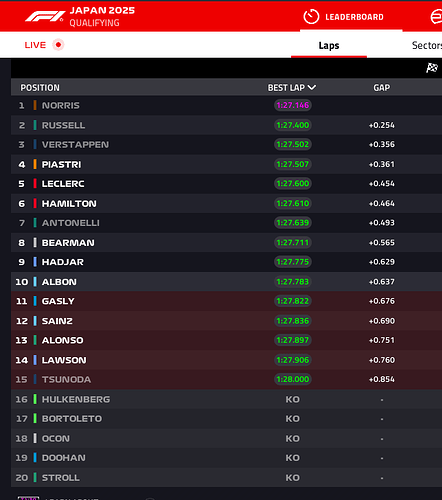Click the LIVE status label
442x500 pixels.
[35, 45]
